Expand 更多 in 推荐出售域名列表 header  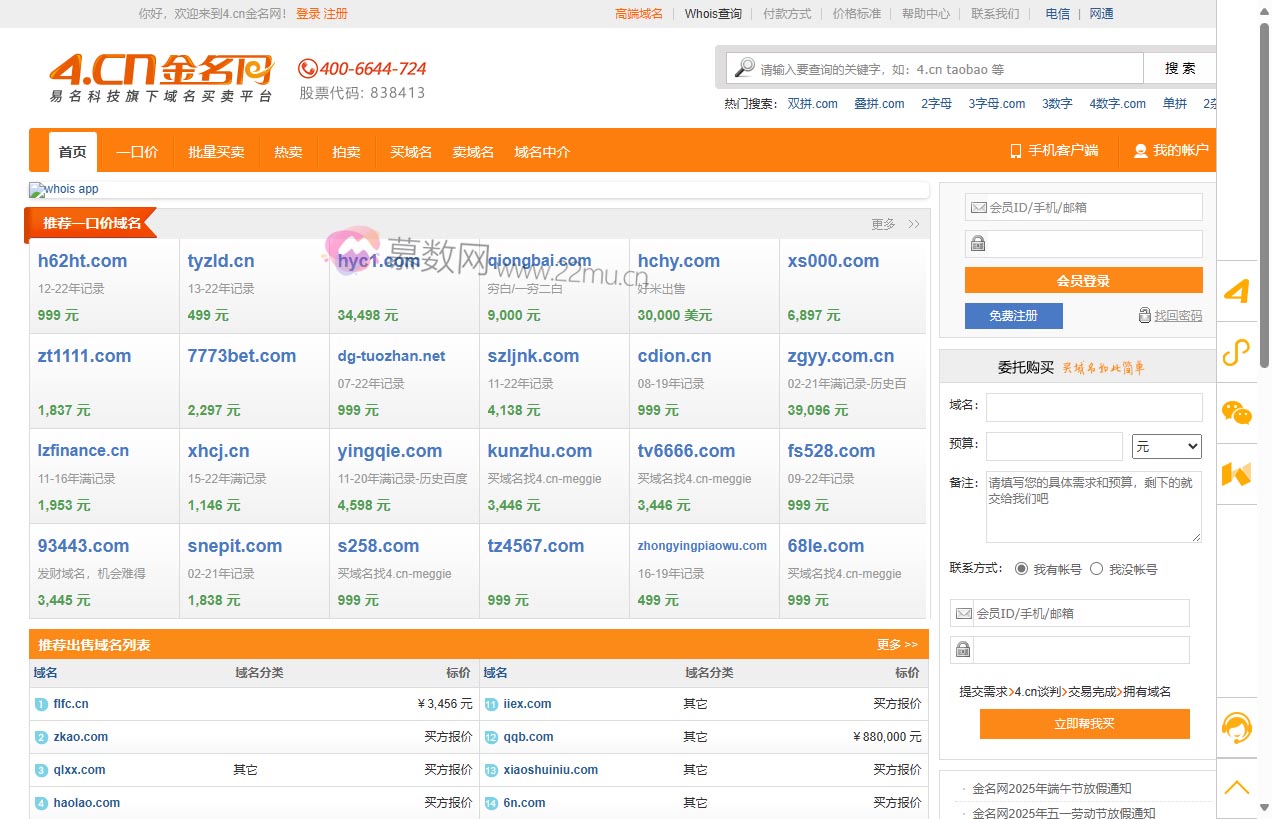tap(896, 645)
